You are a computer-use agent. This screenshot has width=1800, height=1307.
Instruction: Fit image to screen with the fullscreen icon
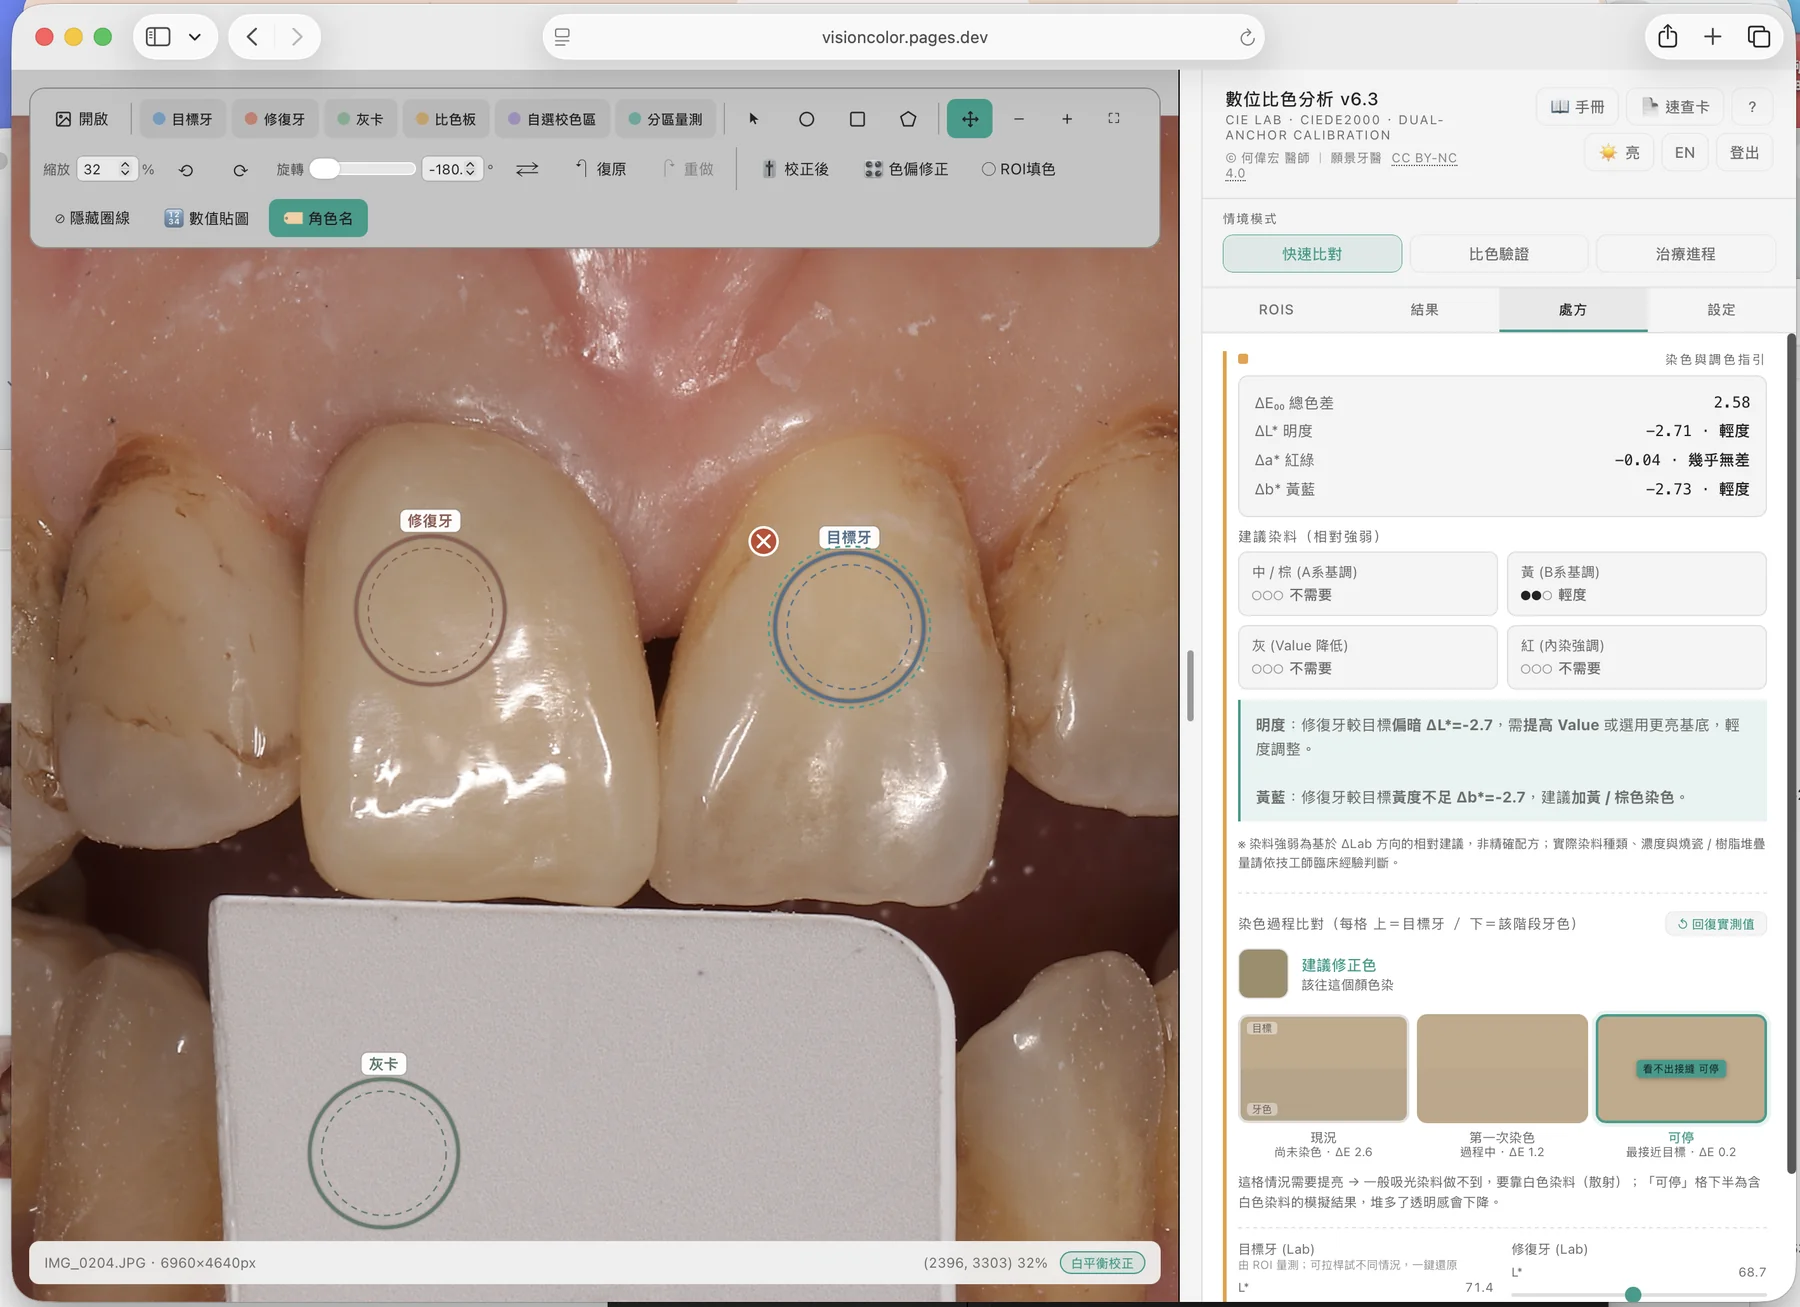tap(1114, 119)
